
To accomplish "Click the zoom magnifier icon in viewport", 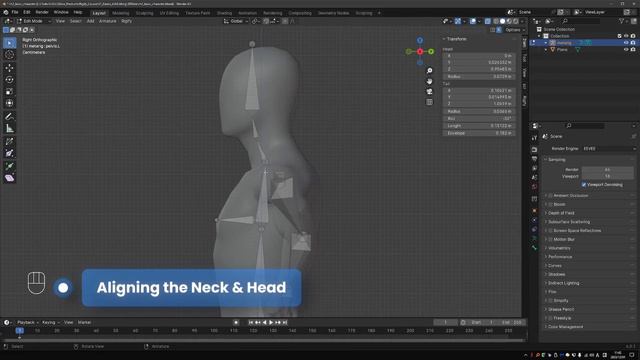I will point(429,71).
